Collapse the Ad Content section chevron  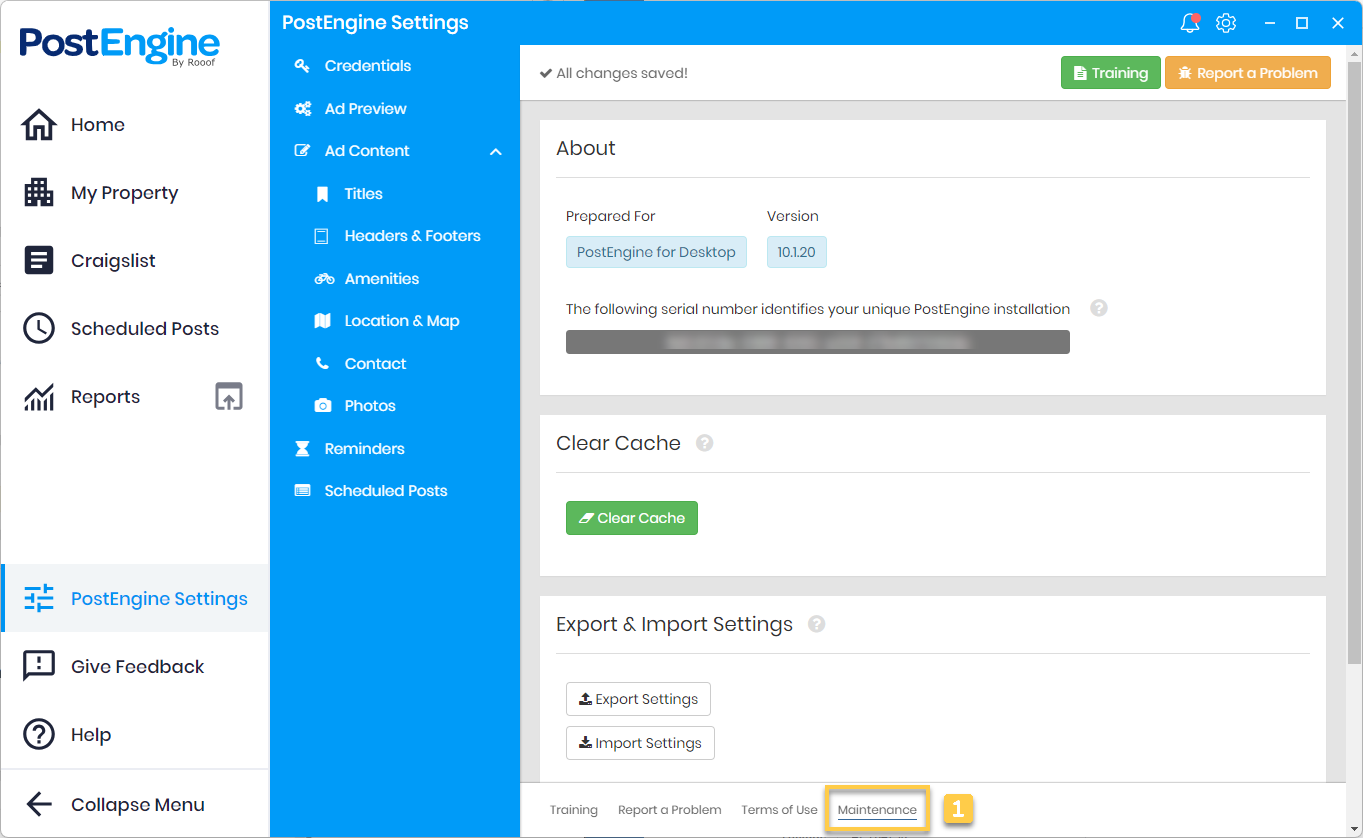click(x=496, y=151)
